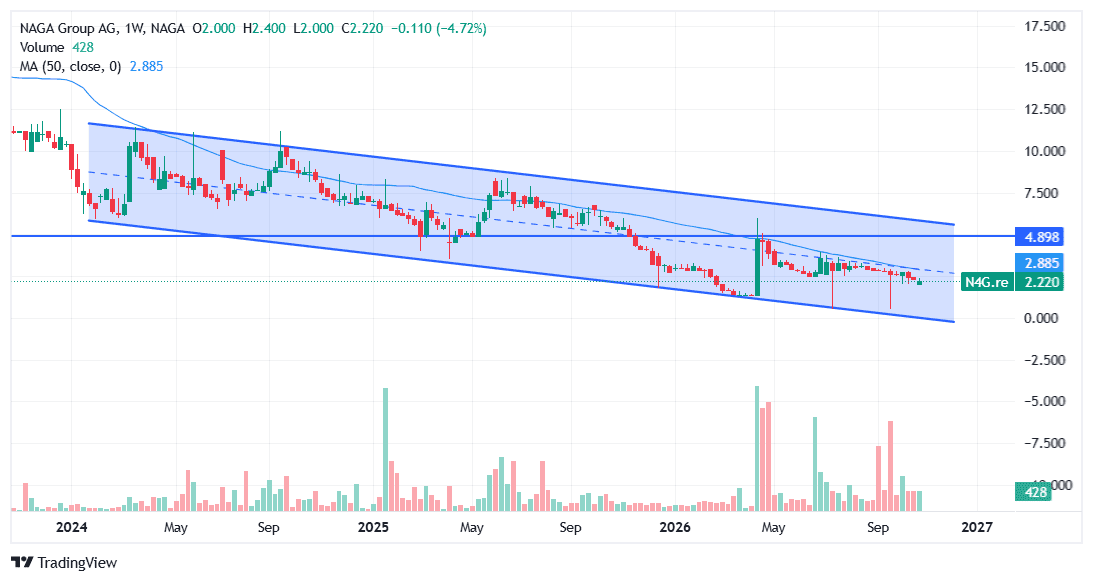Viewport: 1093px width, 582px height.
Task: Click the 17.500 price axis label
Action: [1044, 26]
